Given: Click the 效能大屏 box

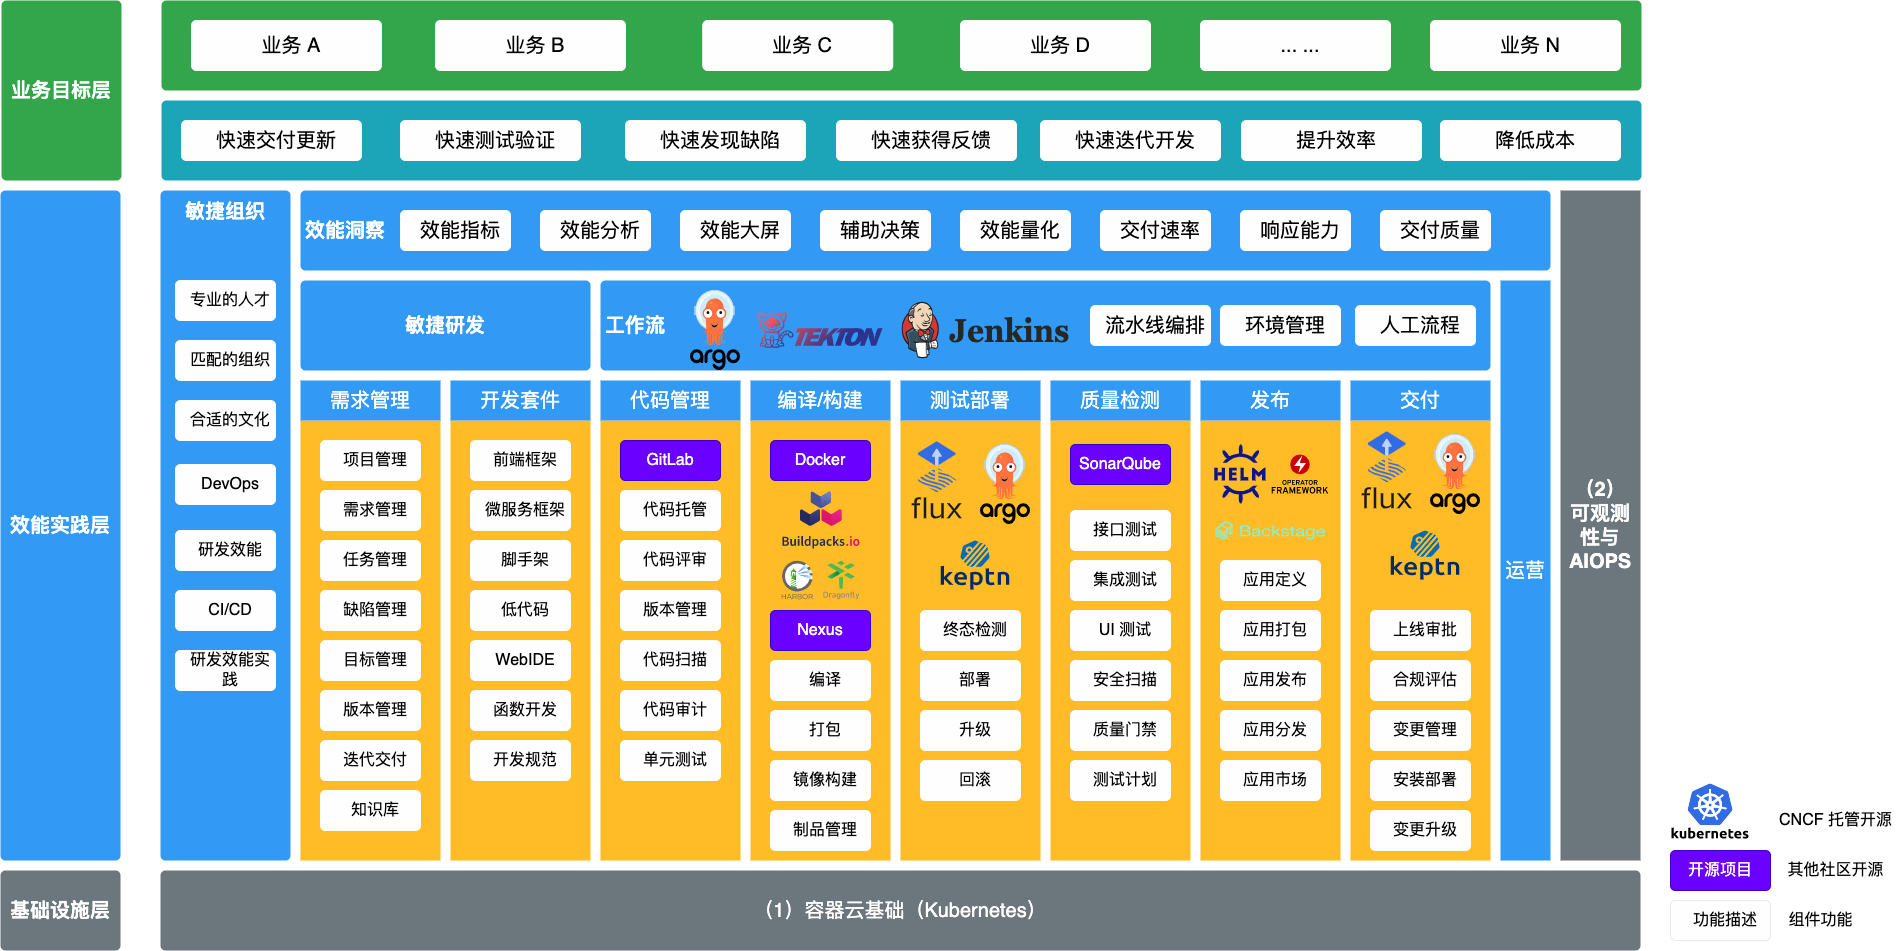Looking at the screenshot, I should tap(740, 230).
